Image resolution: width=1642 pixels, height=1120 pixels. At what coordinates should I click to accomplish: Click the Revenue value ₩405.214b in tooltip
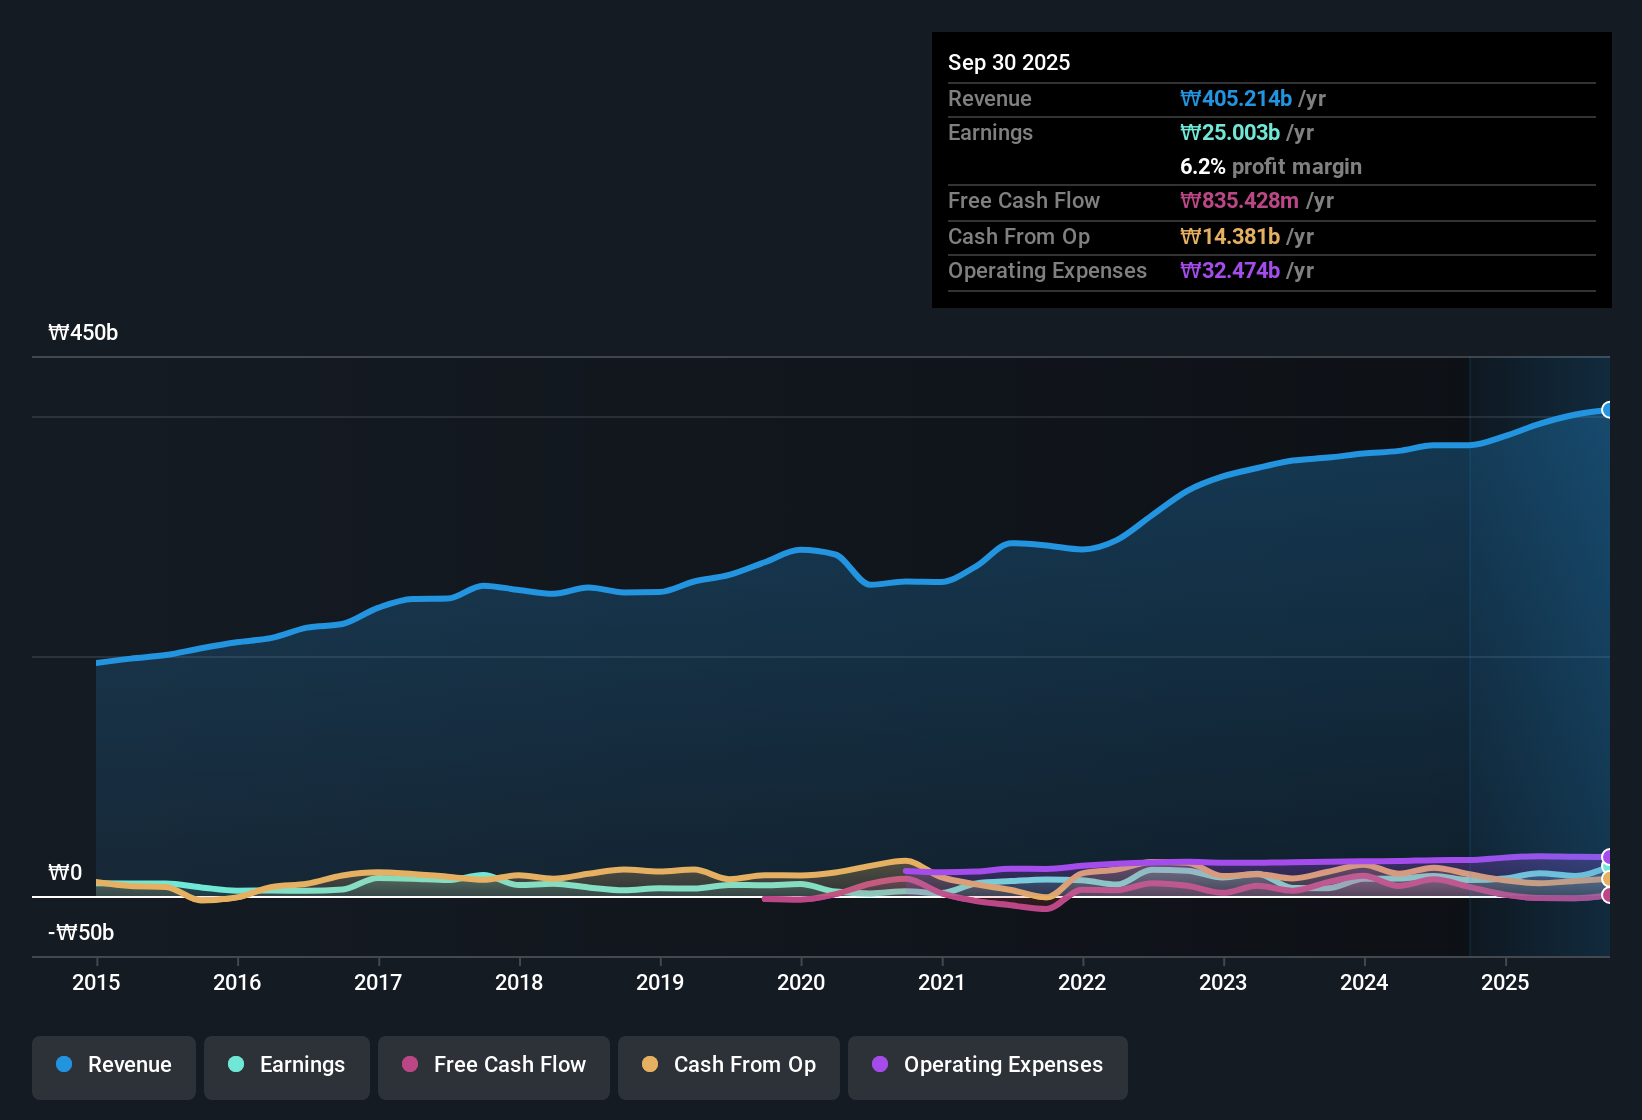[x=1236, y=98]
